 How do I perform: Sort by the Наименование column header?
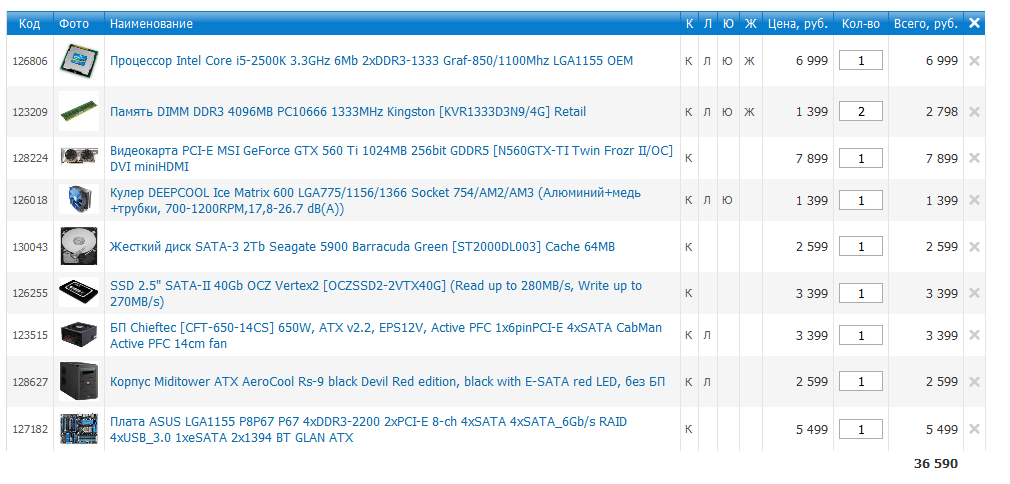point(152,23)
